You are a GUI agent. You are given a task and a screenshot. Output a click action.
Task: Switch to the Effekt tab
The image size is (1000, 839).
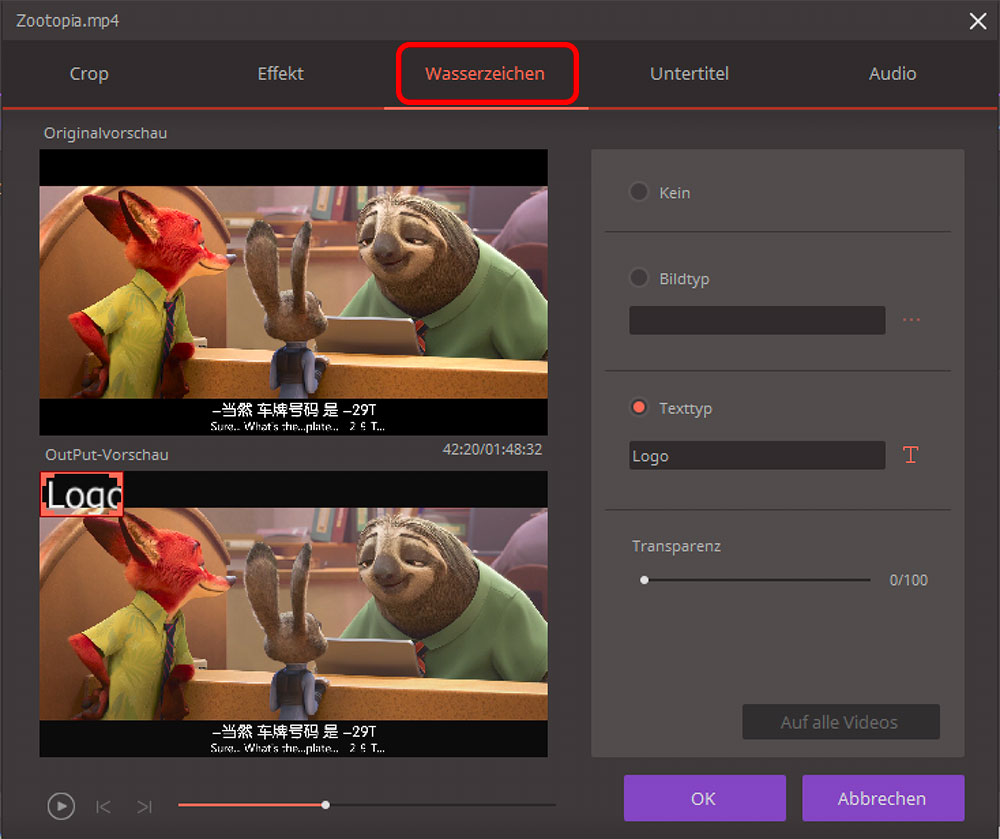click(281, 74)
